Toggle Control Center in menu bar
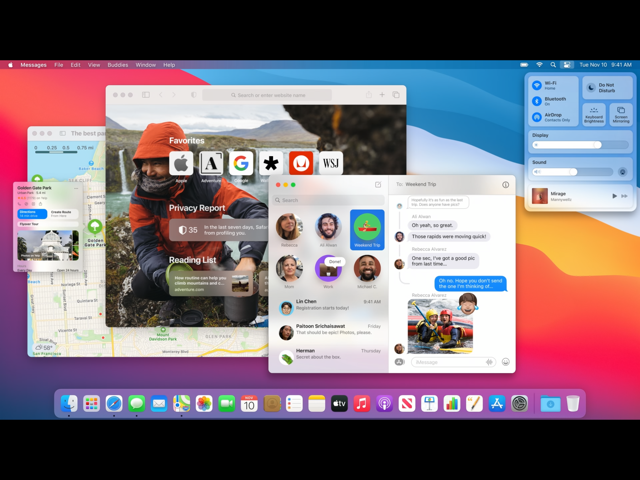Viewport: 640px width, 480px height. point(567,65)
